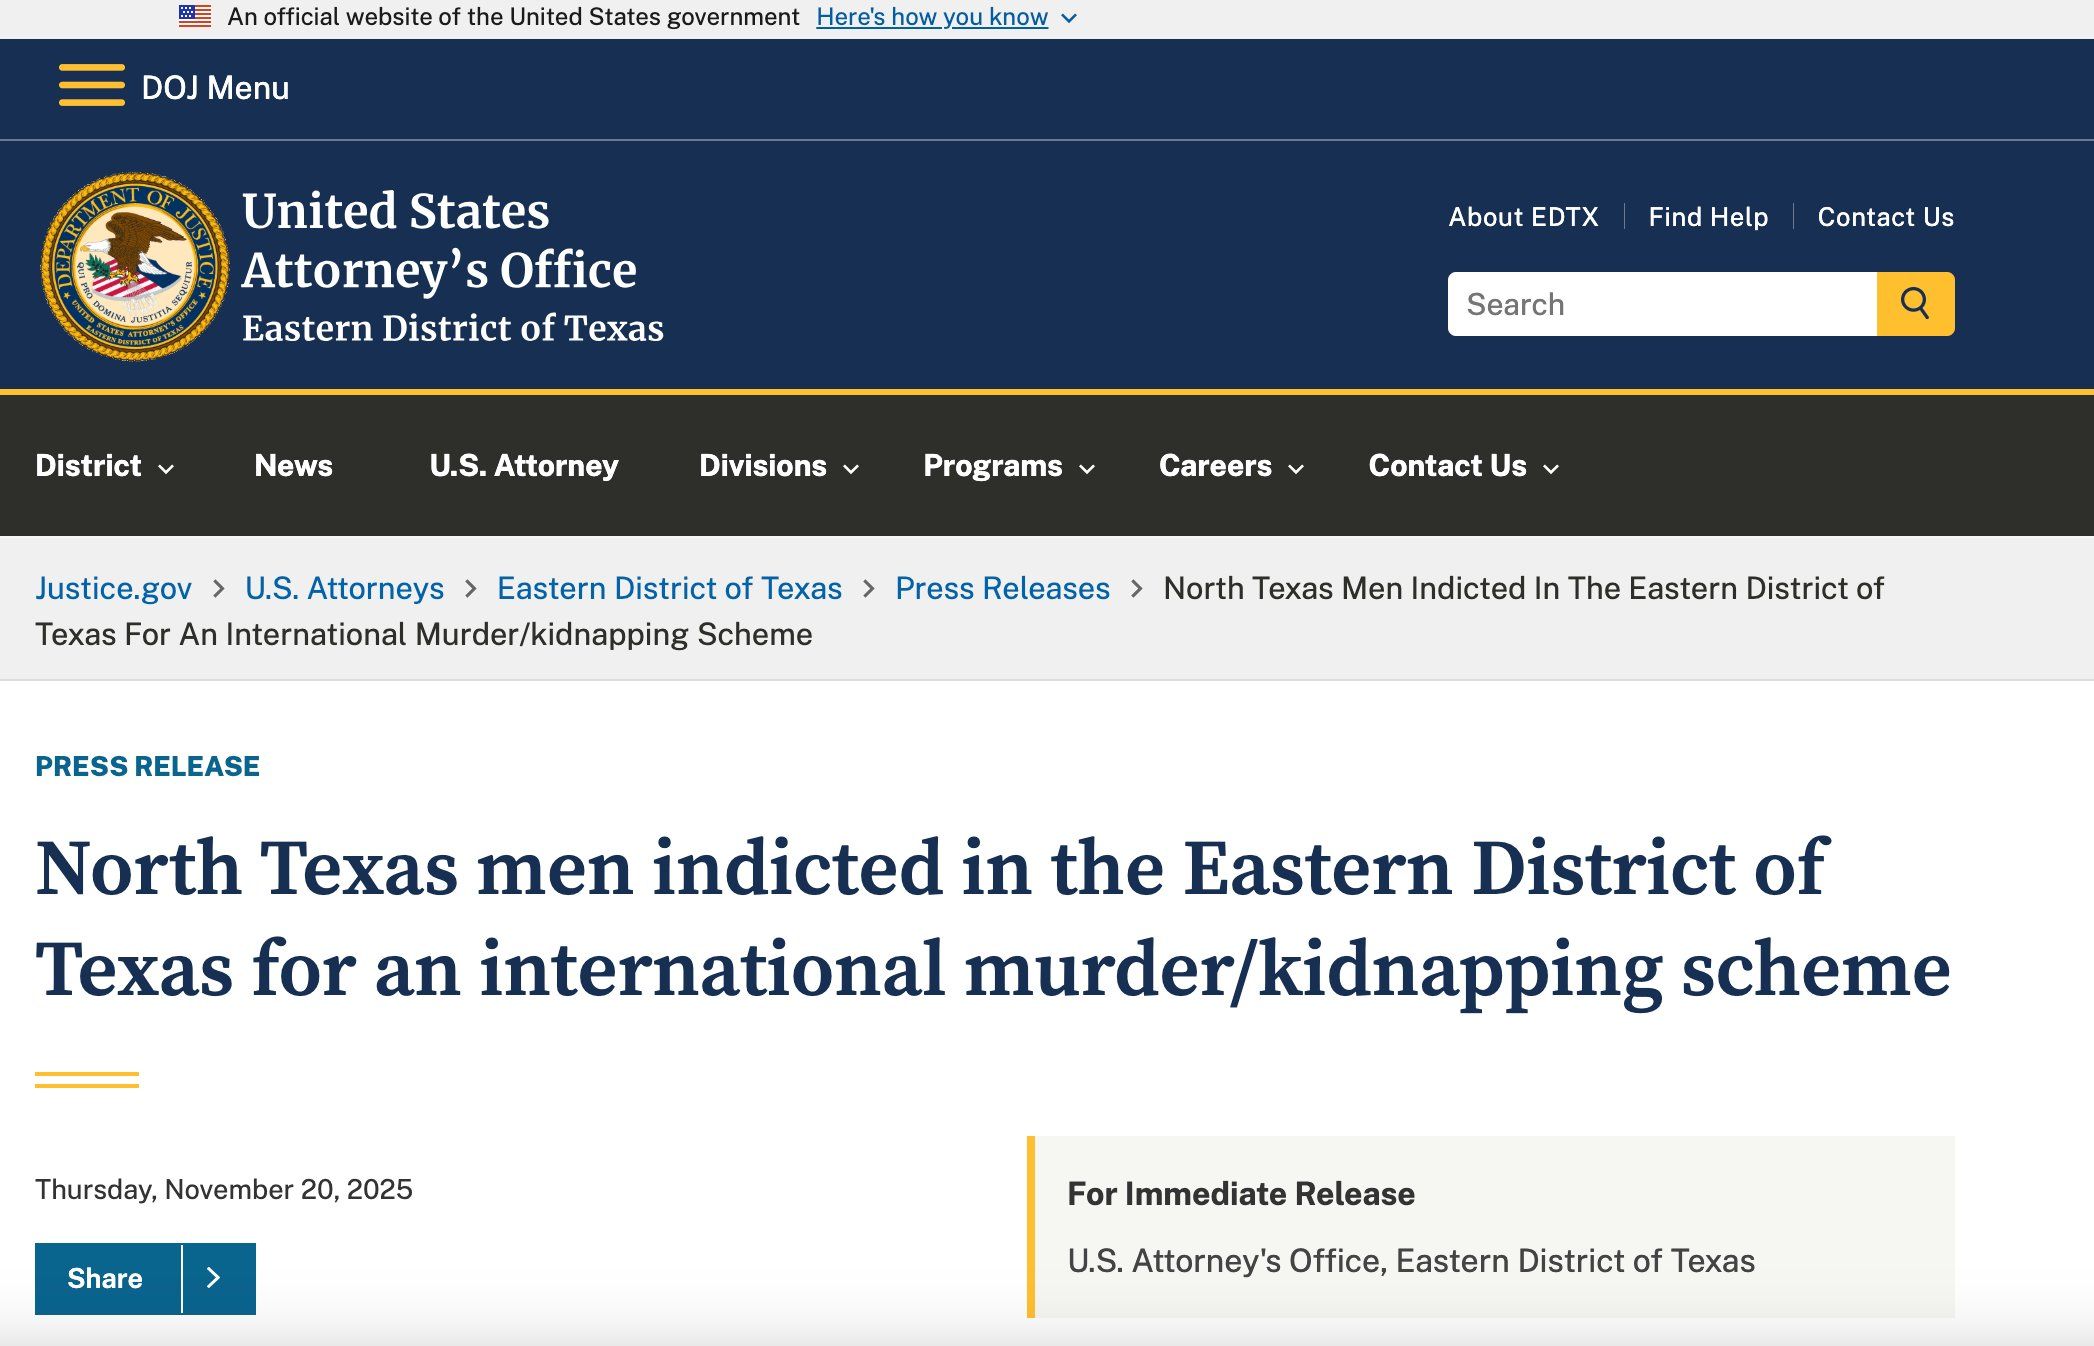Open the Press Releases breadcrumb link
2094x1346 pixels.
[1002, 588]
